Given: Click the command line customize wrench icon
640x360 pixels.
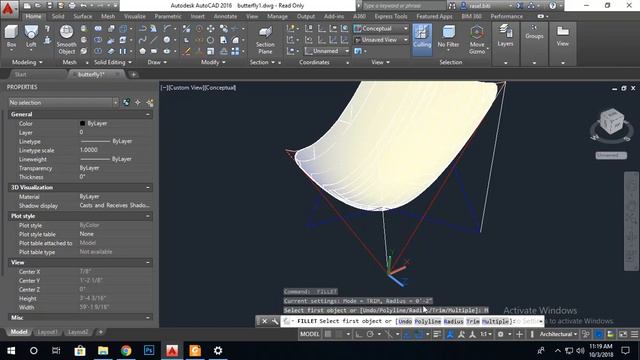Looking at the screenshot, I should click(x=275, y=321).
